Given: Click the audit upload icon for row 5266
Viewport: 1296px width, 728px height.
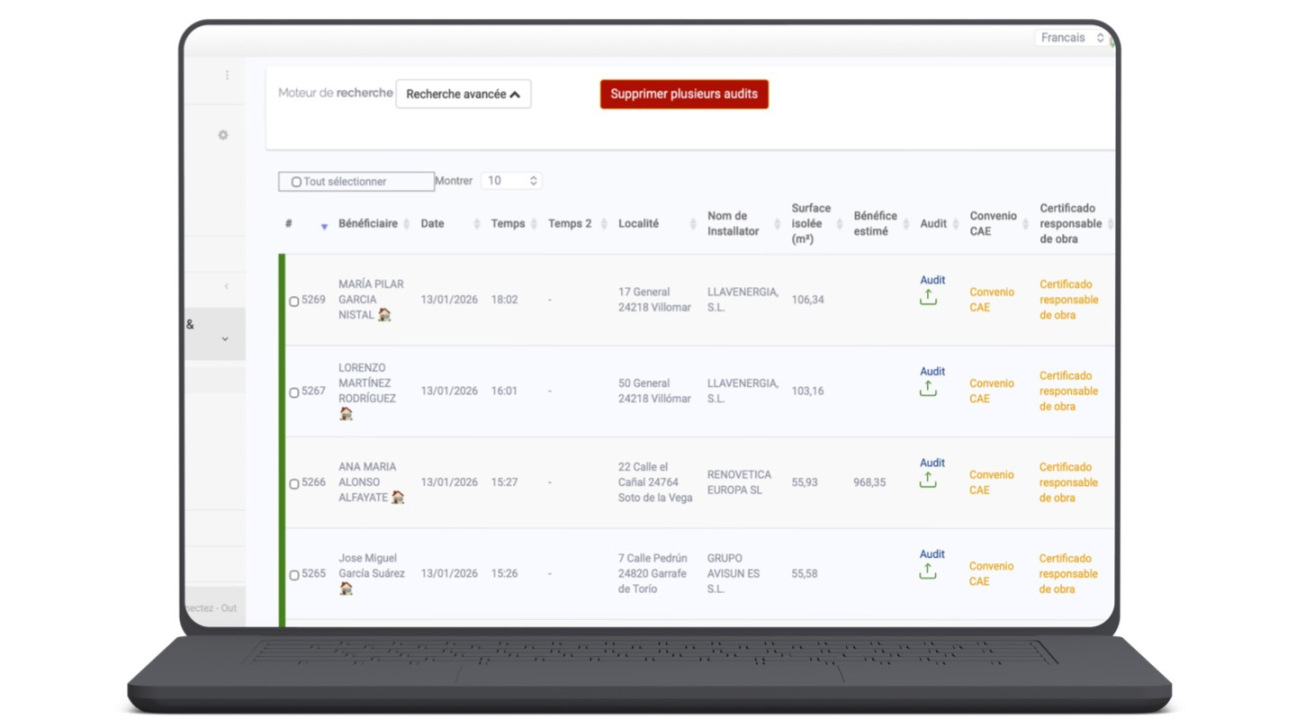Looking at the screenshot, I should [x=928, y=480].
